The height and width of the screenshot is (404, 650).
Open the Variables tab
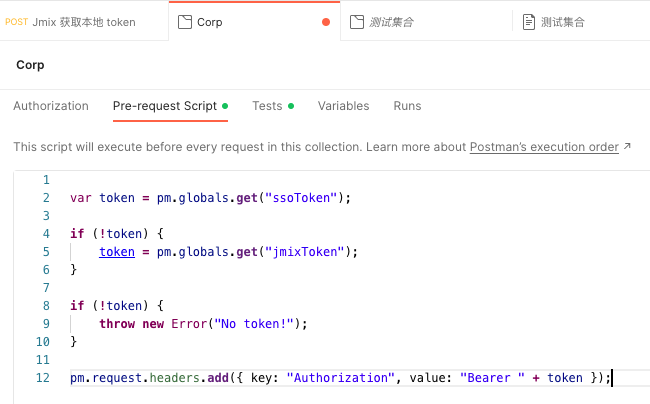coord(343,106)
